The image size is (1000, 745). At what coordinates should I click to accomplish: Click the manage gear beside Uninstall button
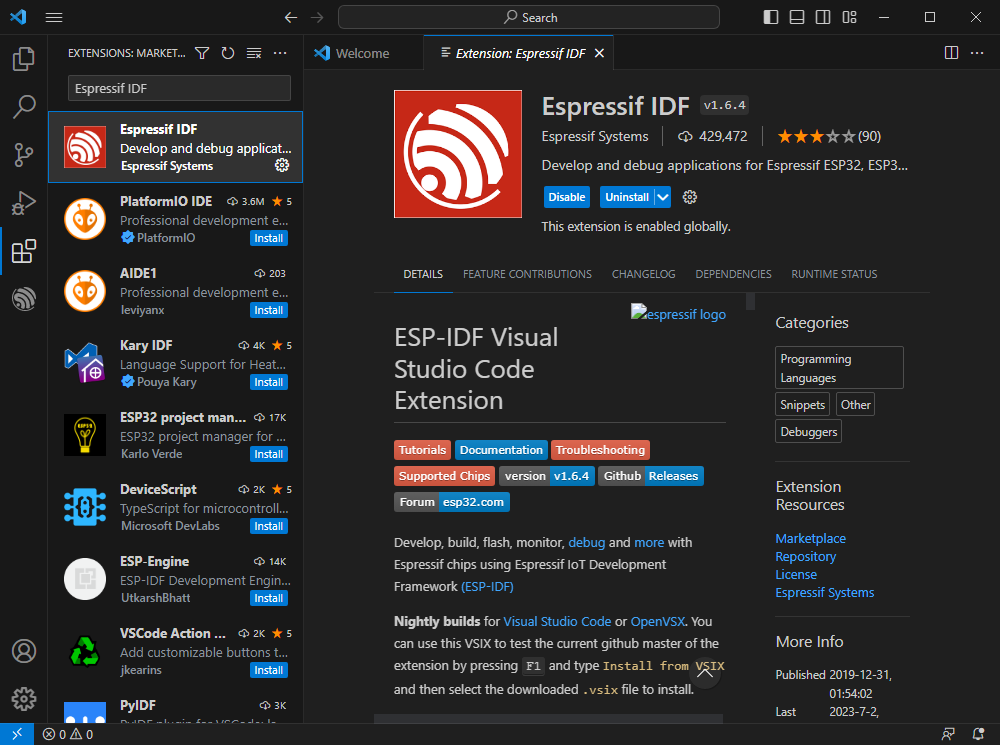pos(689,197)
